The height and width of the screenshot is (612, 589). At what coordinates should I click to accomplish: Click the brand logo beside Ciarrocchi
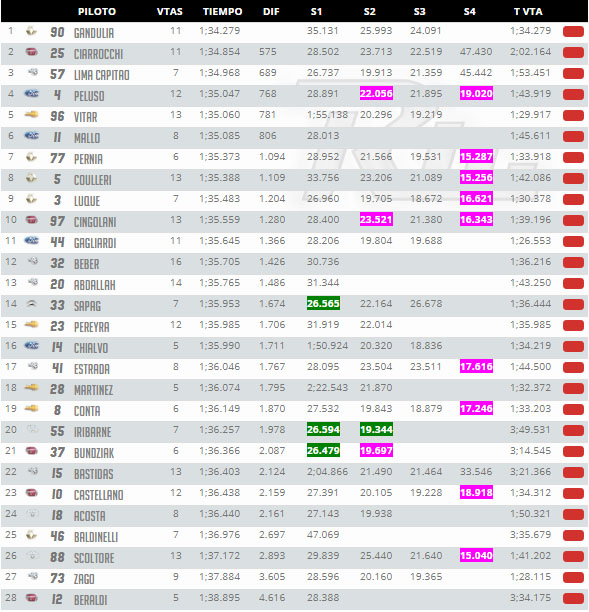point(31,52)
